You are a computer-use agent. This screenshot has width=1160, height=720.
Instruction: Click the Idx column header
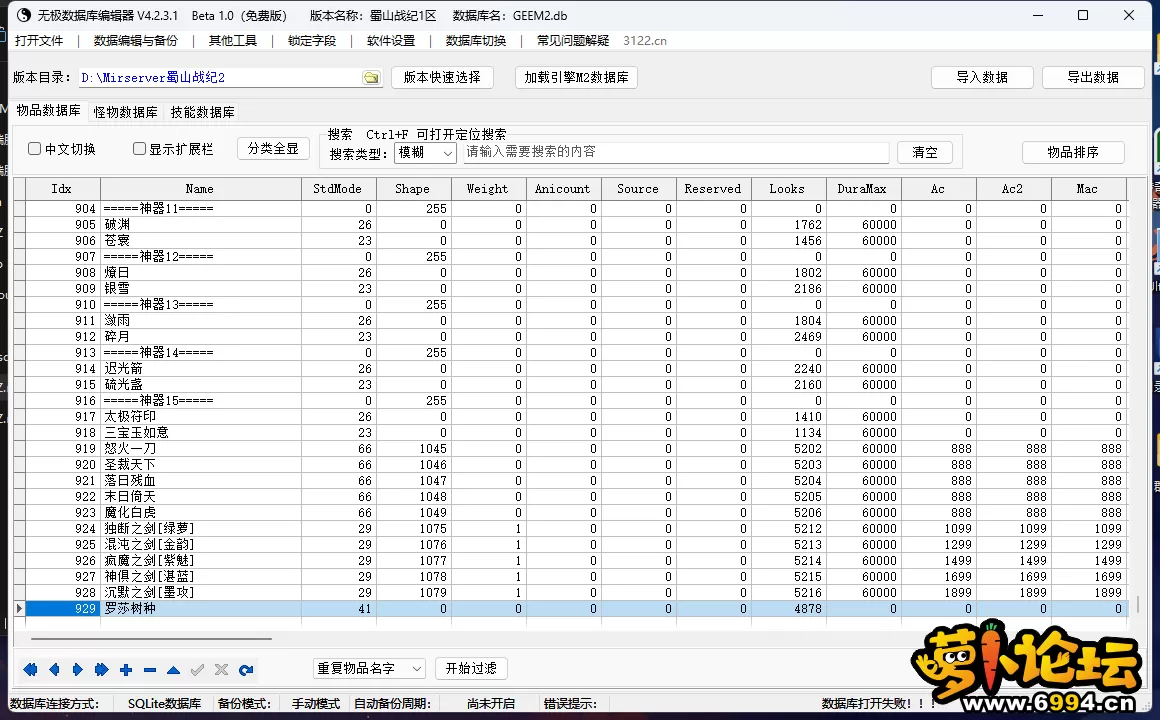[62, 189]
